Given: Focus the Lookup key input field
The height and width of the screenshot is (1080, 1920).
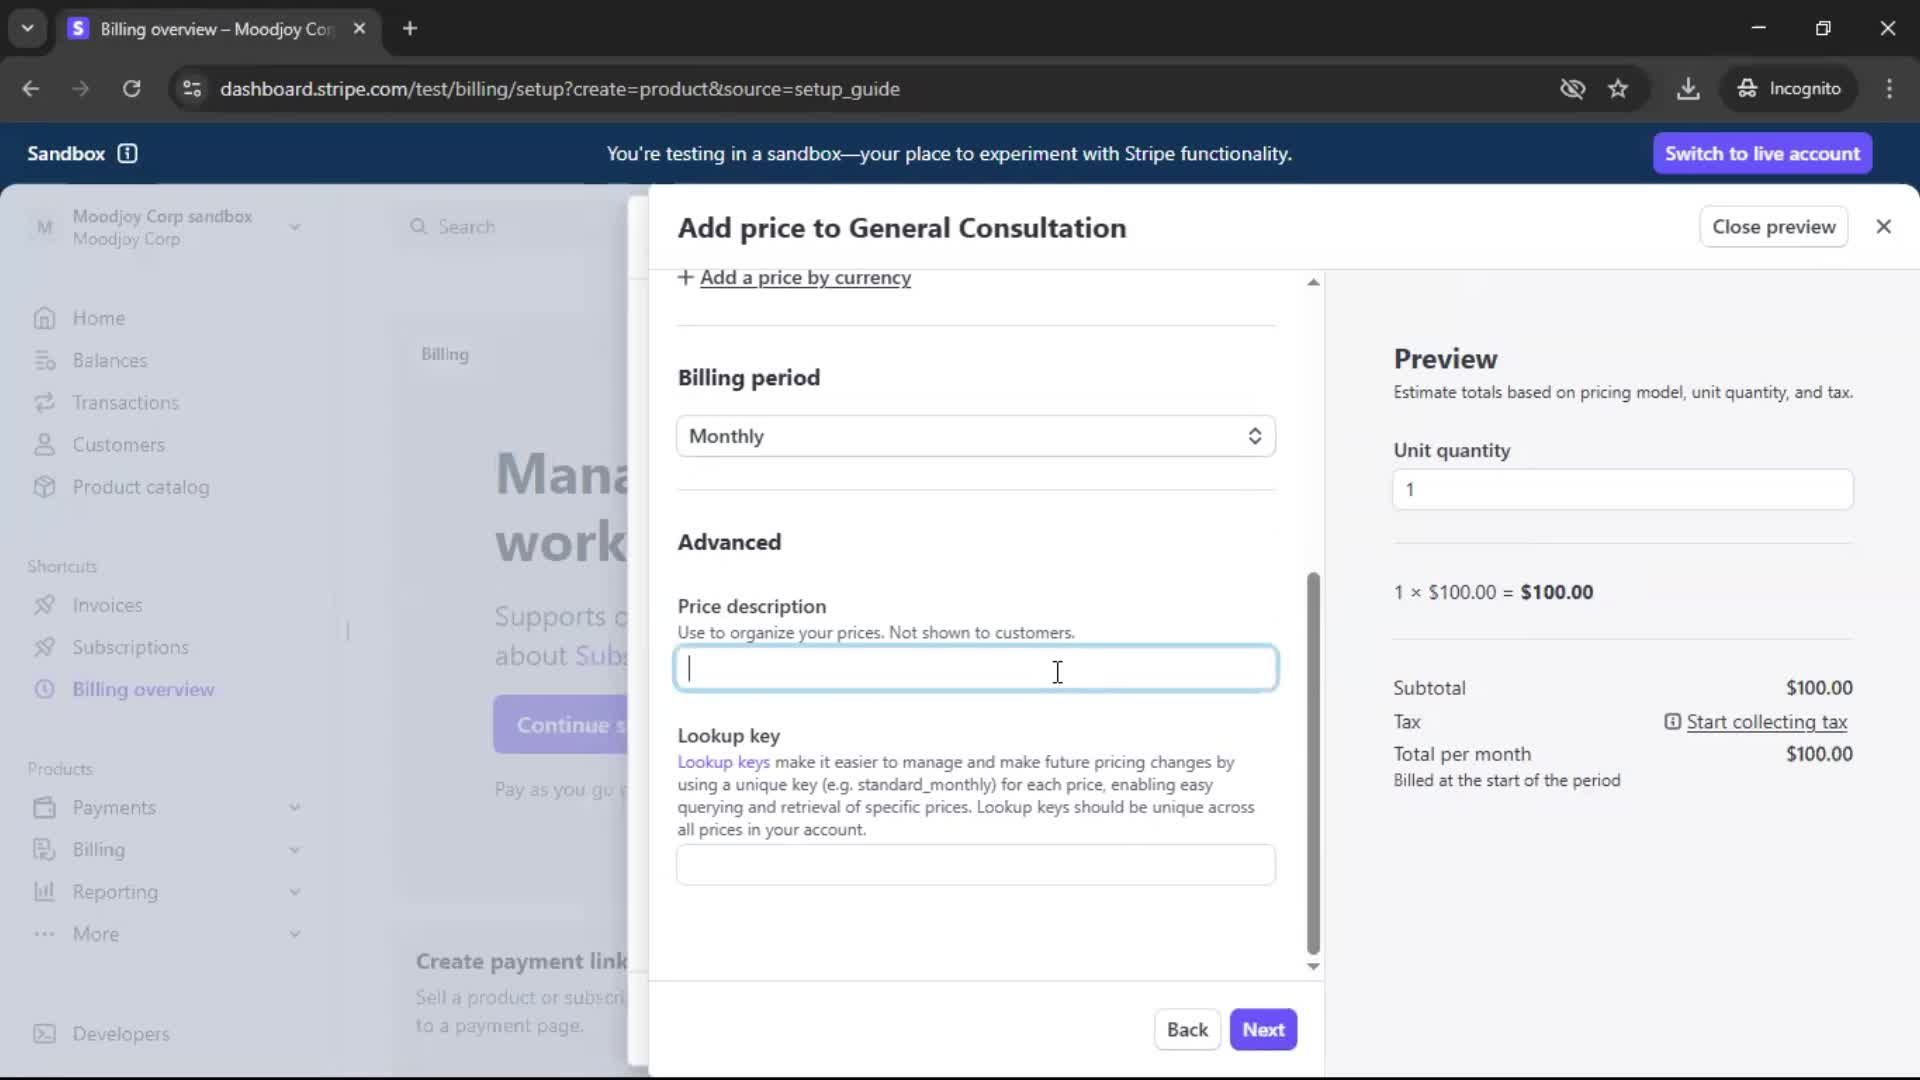Looking at the screenshot, I should (975, 865).
